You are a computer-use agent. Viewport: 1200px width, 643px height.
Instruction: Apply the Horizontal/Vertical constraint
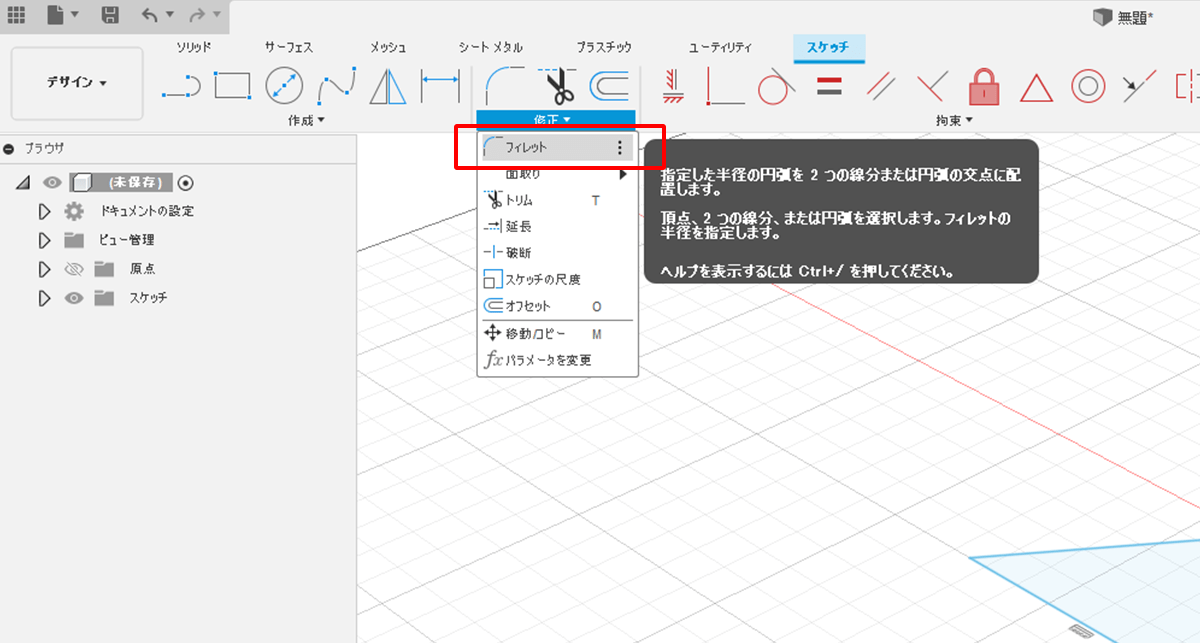click(x=672, y=86)
